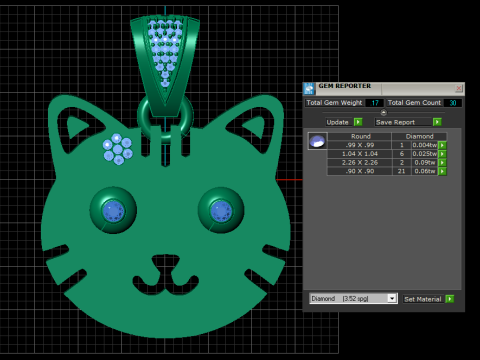Click the Total Gem Weight value field

[x=374, y=103]
